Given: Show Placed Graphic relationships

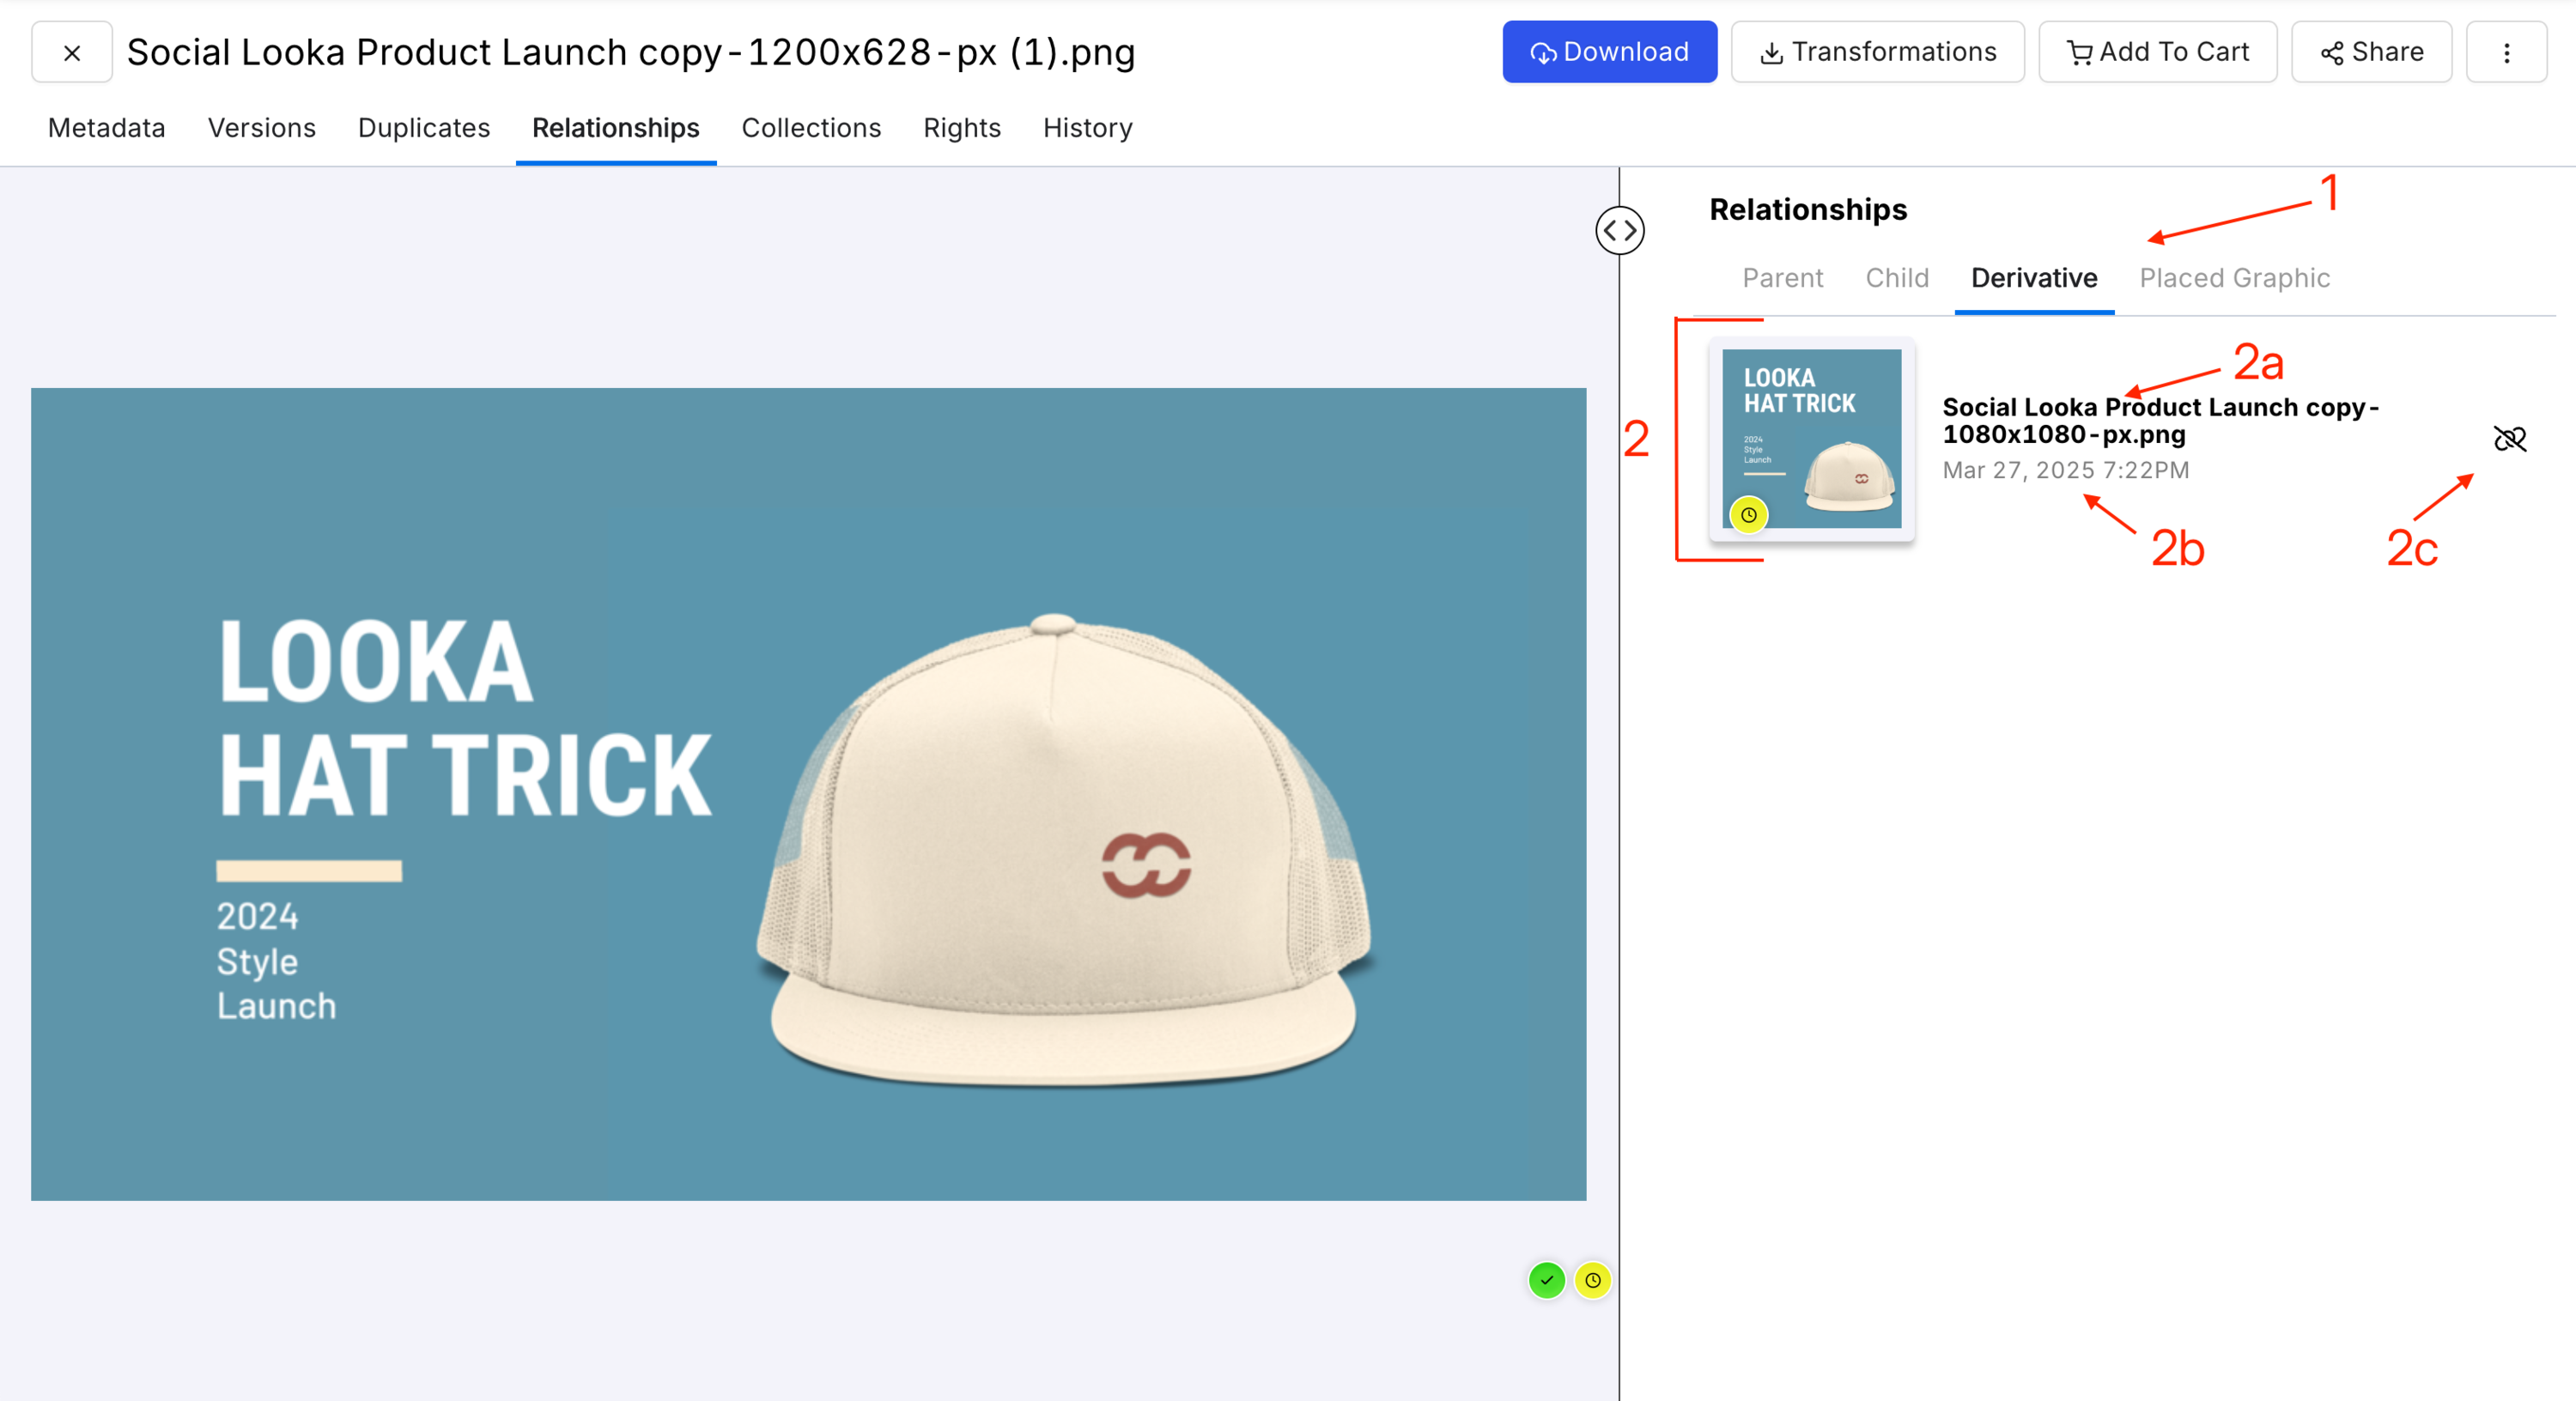Looking at the screenshot, I should tap(2233, 278).
